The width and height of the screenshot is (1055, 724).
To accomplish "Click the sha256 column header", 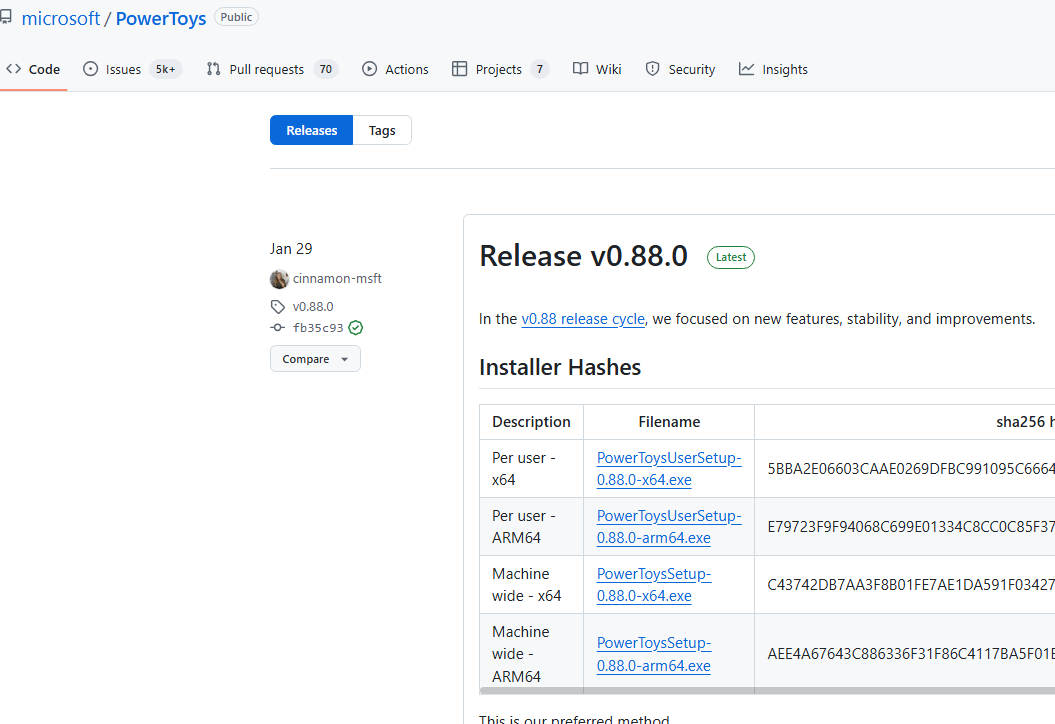I will 905,422.
